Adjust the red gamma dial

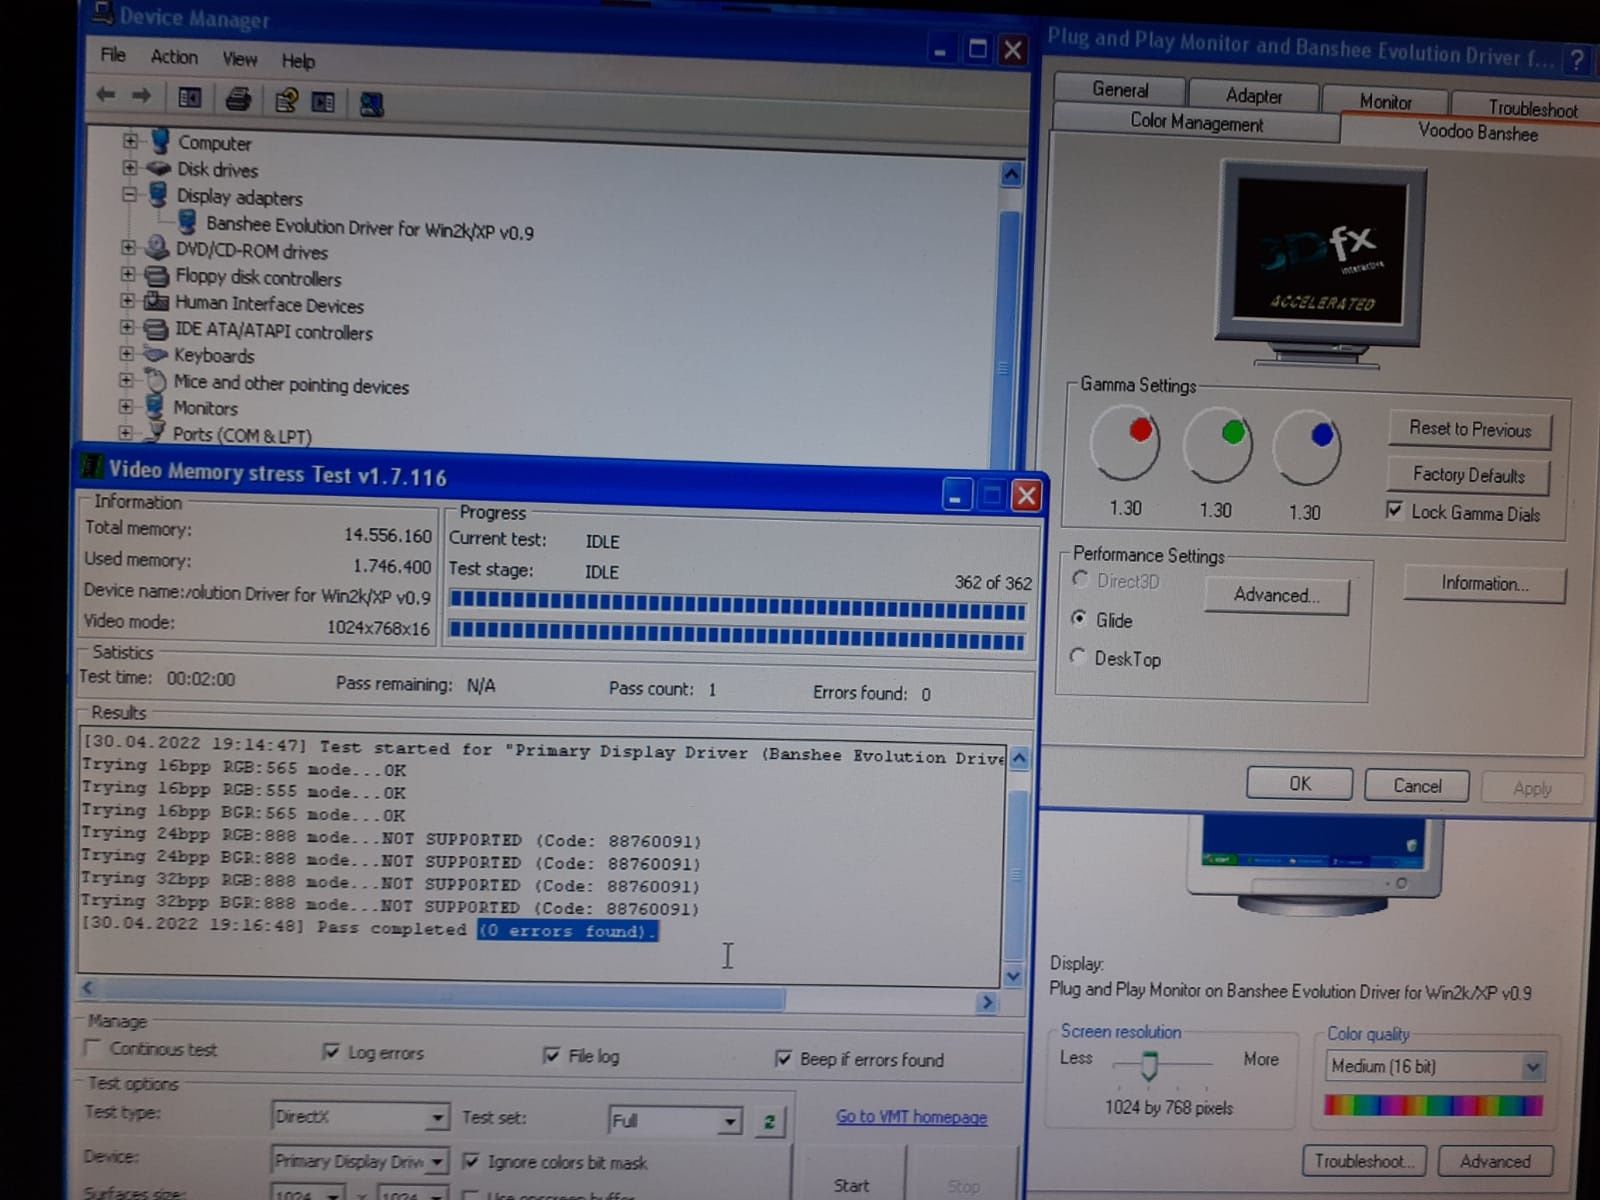tap(1125, 442)
